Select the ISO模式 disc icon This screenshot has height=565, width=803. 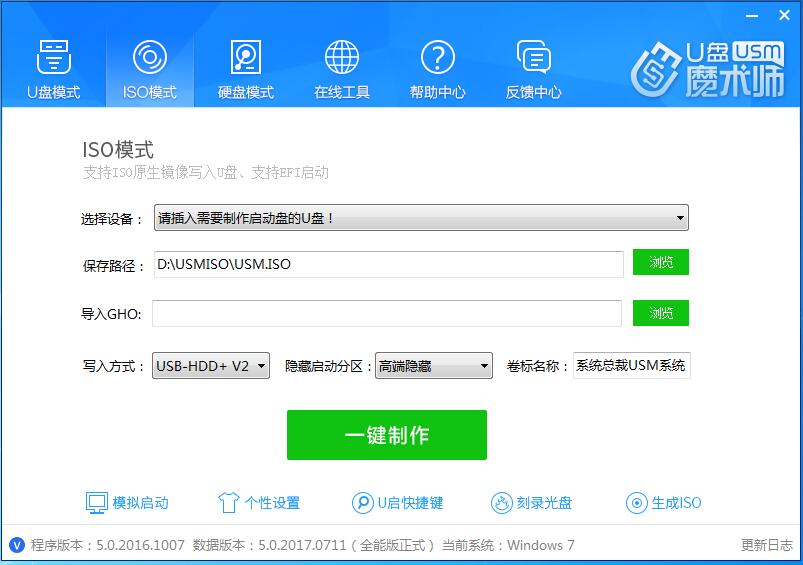point(149,57)
